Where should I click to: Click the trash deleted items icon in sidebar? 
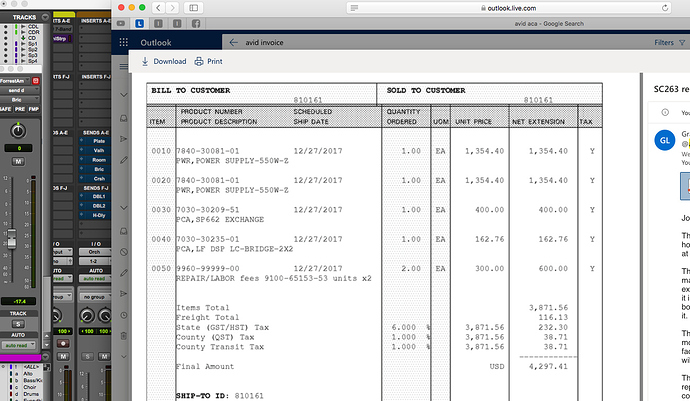[124, 336]
